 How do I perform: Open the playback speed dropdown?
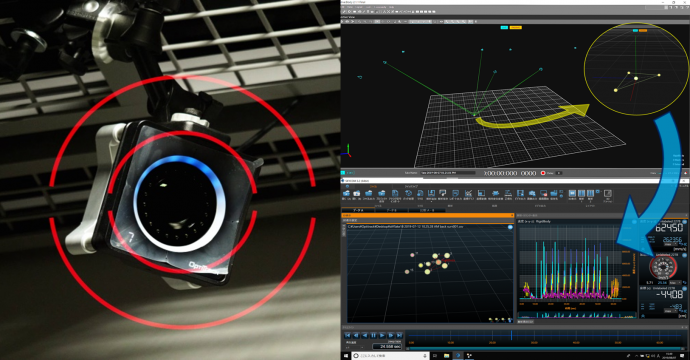(x=355, y=348)
